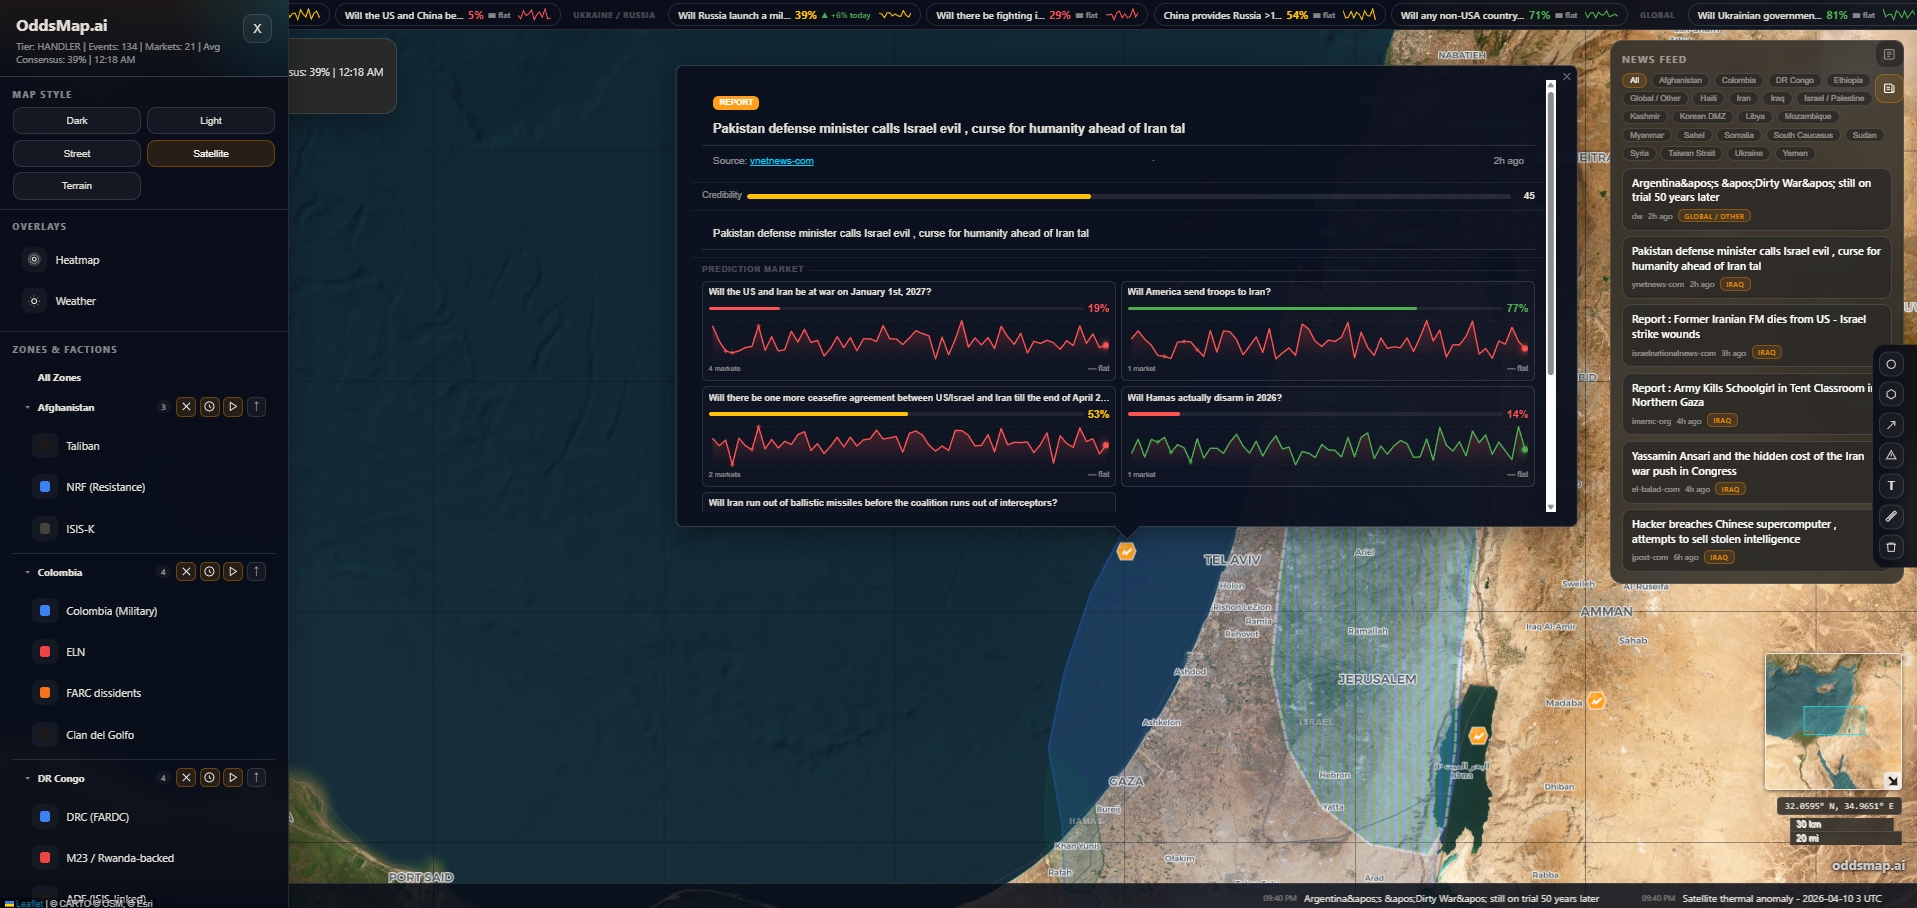
Task: Collapse the Afghanistan zone group
Action: (x=27, y=407)
